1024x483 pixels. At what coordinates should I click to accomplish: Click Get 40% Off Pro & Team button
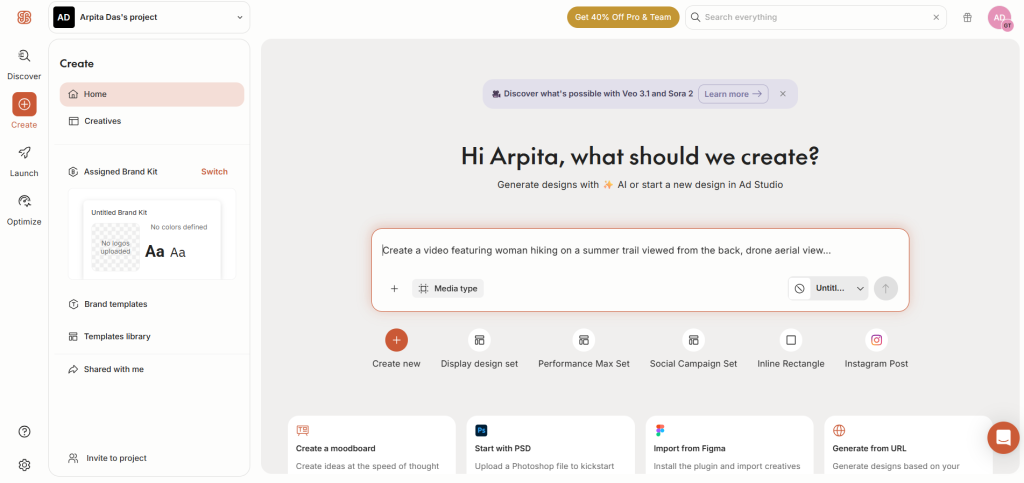point(623,18)
